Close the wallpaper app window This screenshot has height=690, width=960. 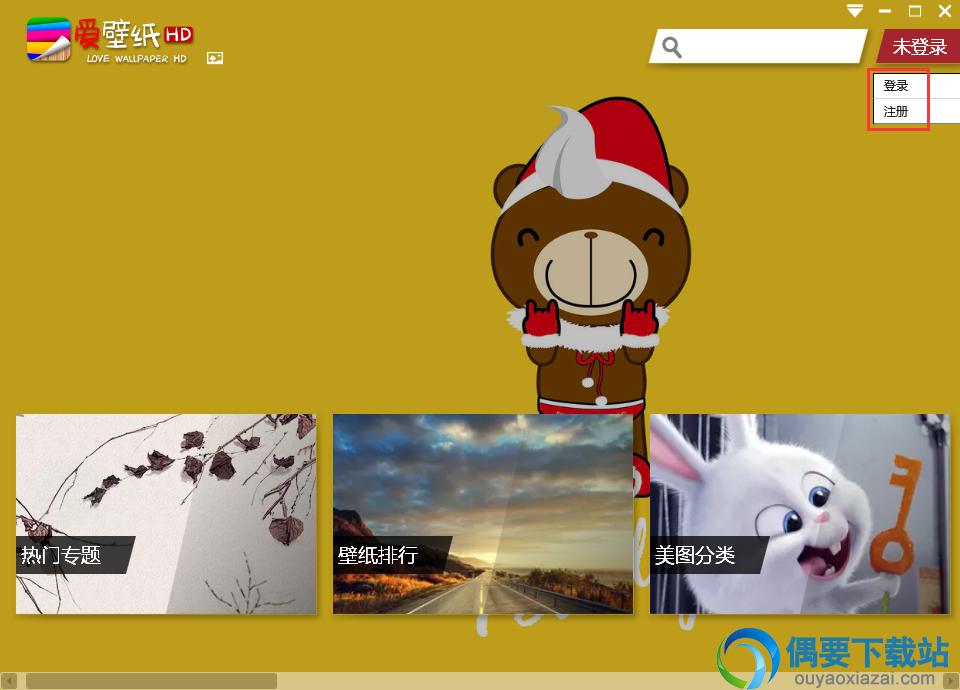click(945, 11)
